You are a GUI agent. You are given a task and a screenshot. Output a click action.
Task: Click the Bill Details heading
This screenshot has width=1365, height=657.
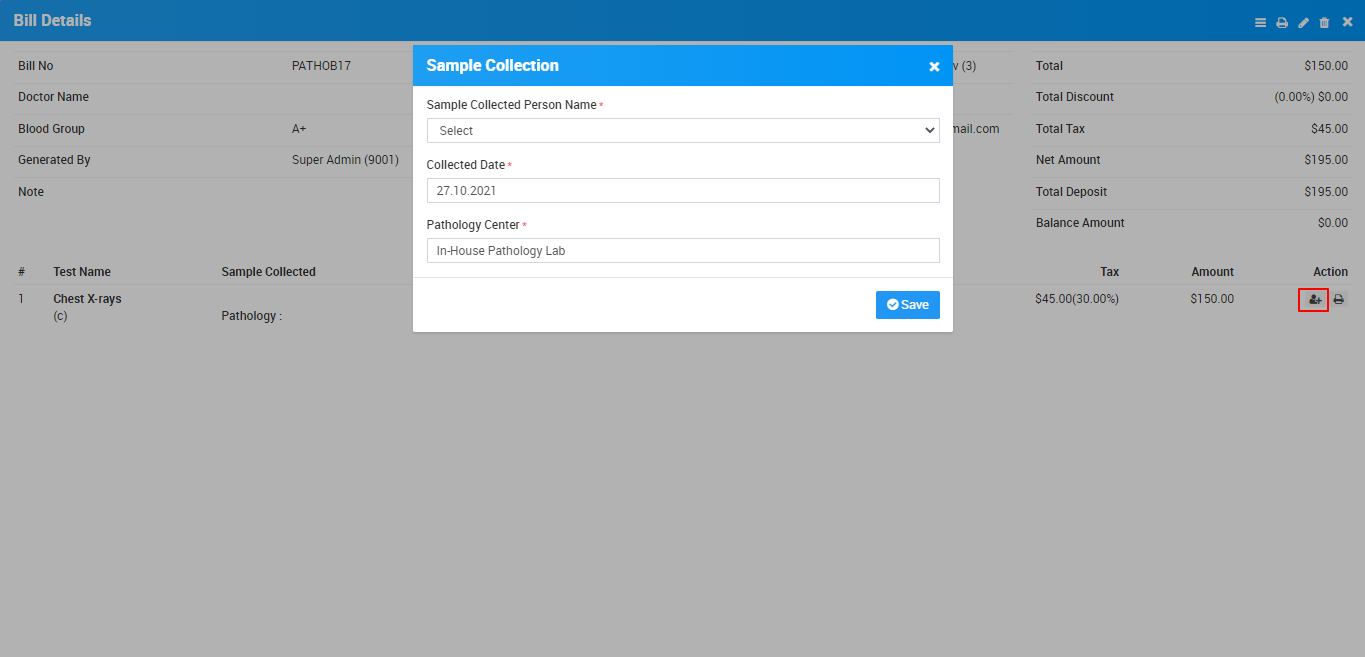52,21
